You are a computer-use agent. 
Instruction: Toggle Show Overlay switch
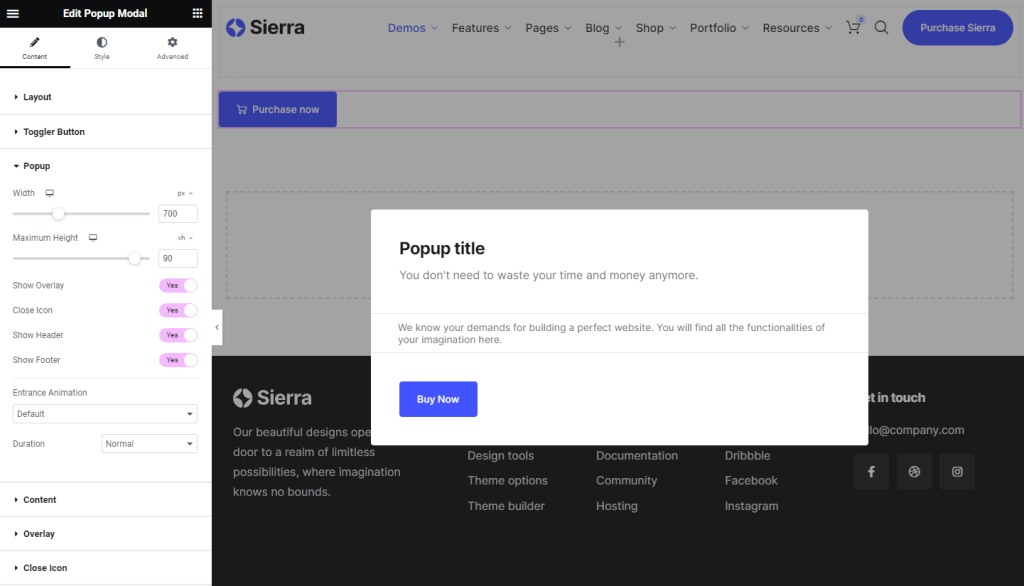tap(178, 285)
